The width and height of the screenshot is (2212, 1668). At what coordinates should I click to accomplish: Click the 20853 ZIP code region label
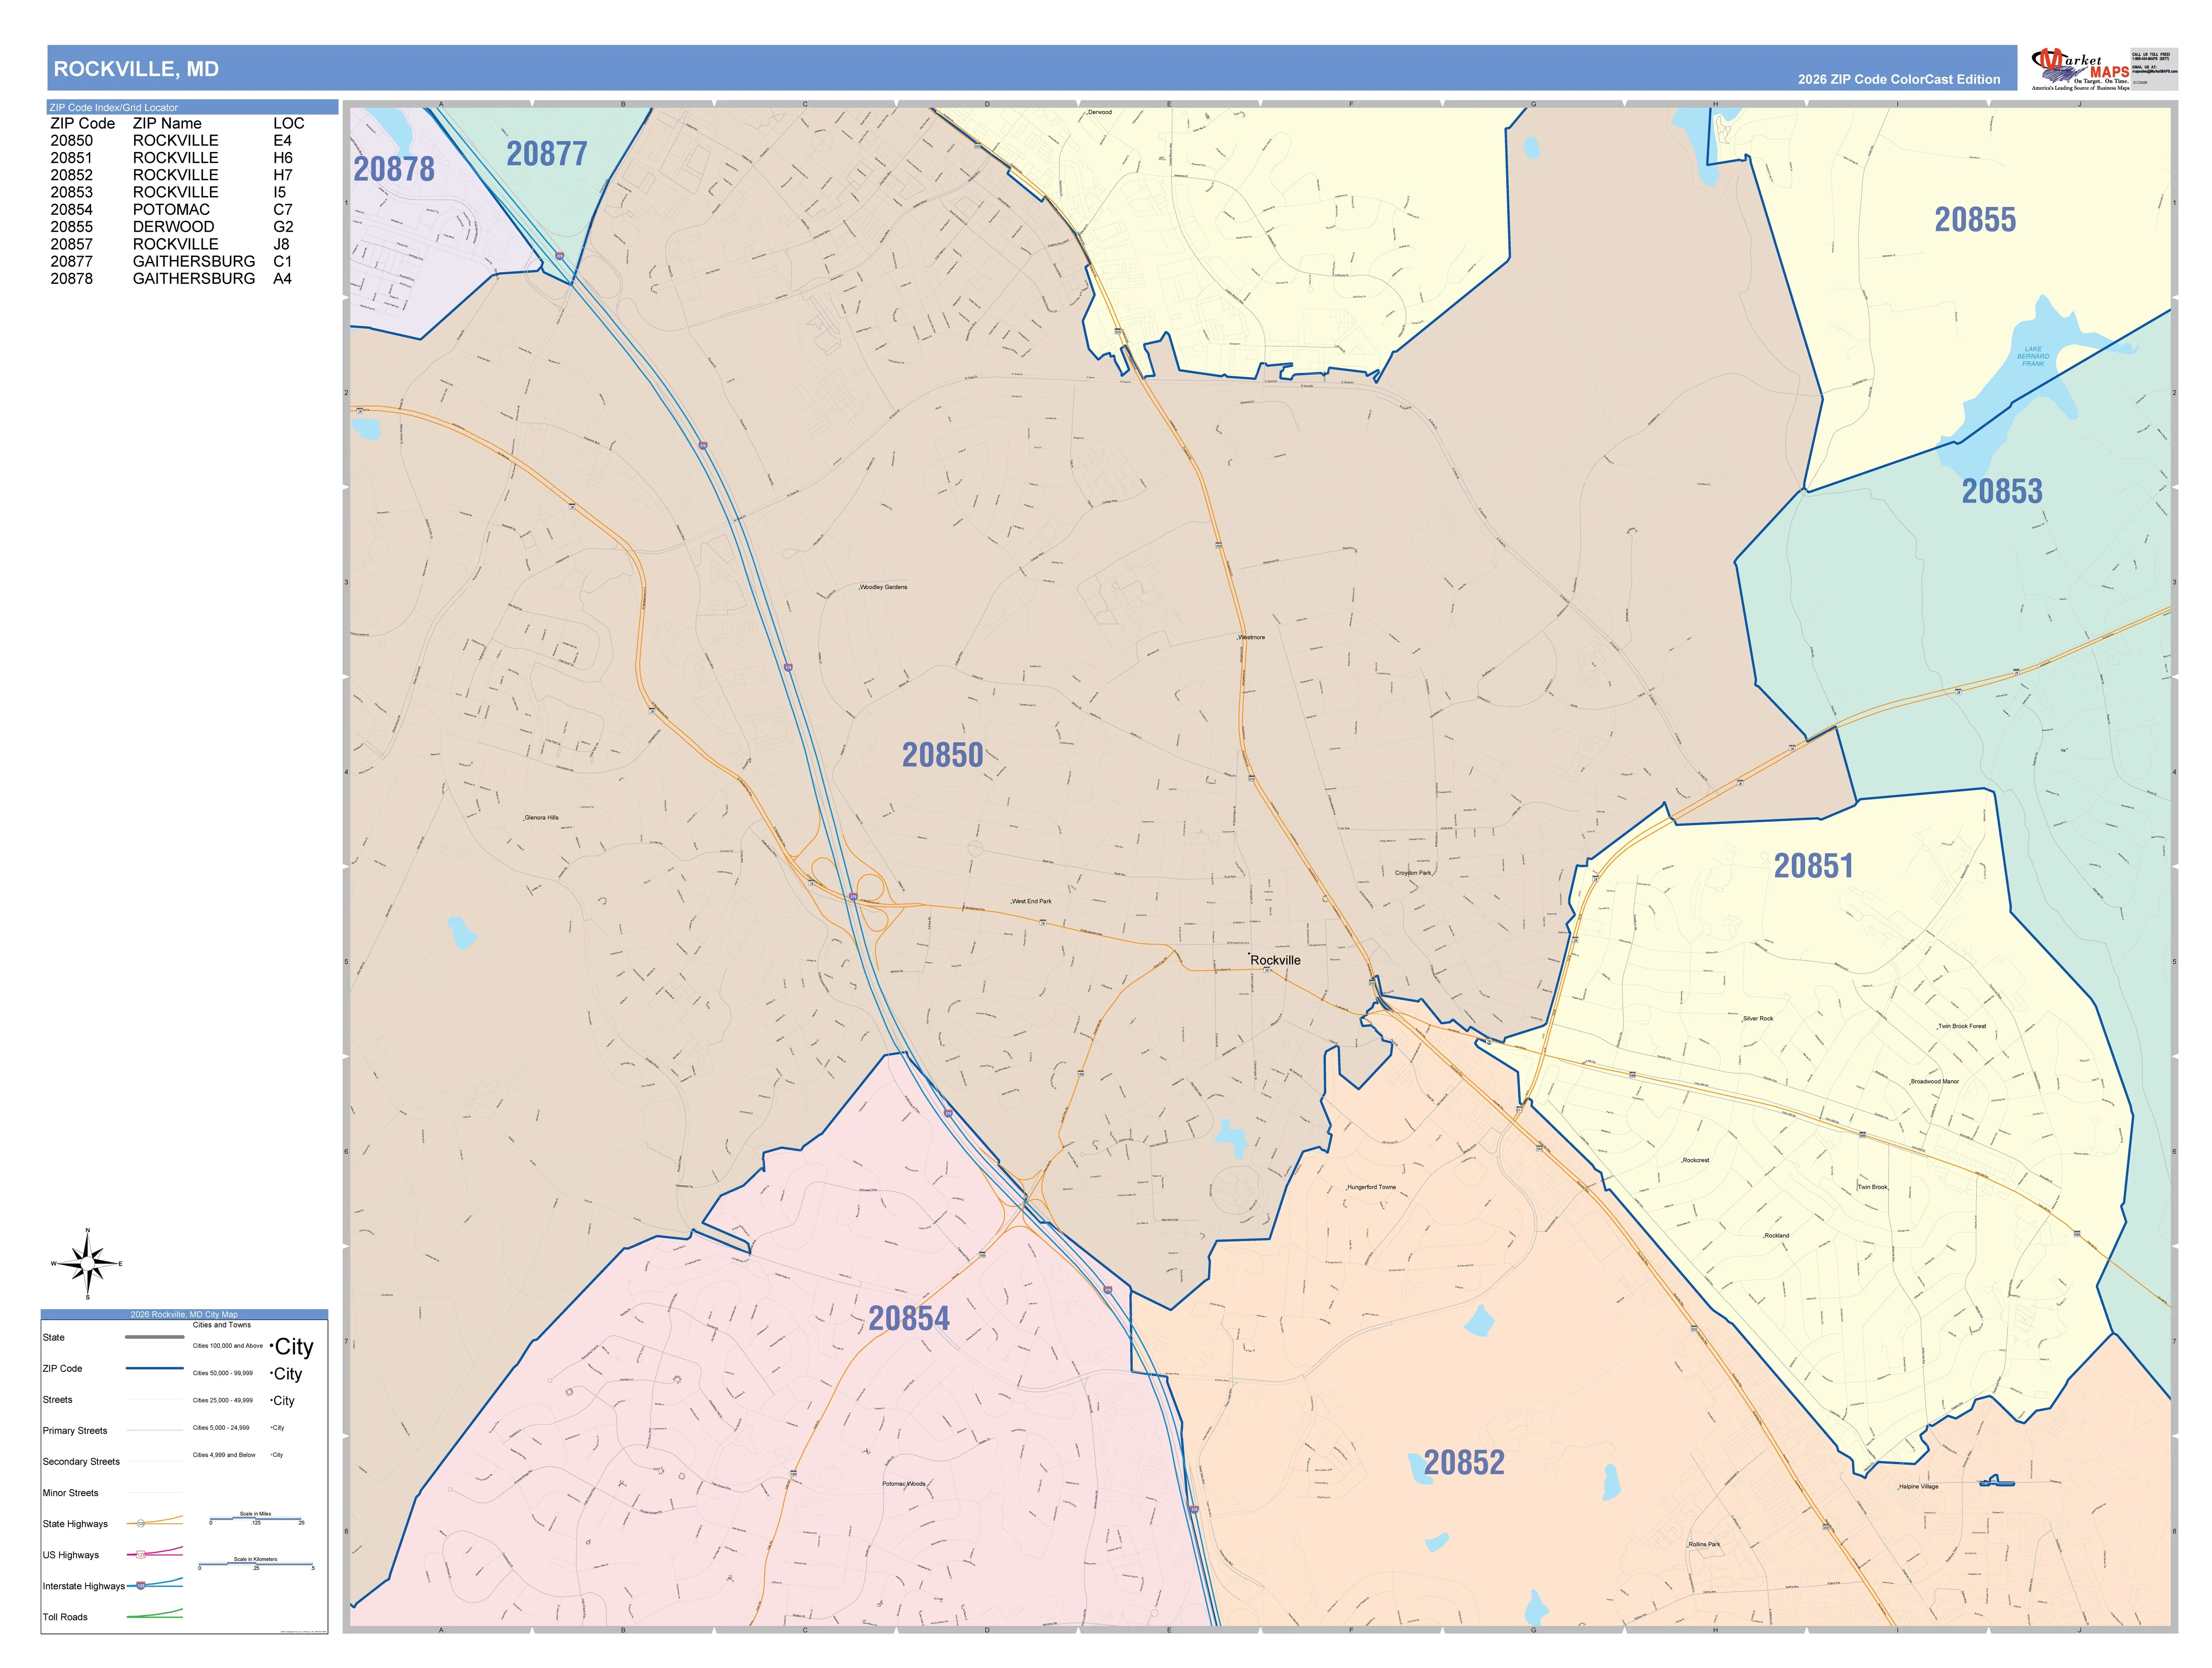coord(2002,491)
